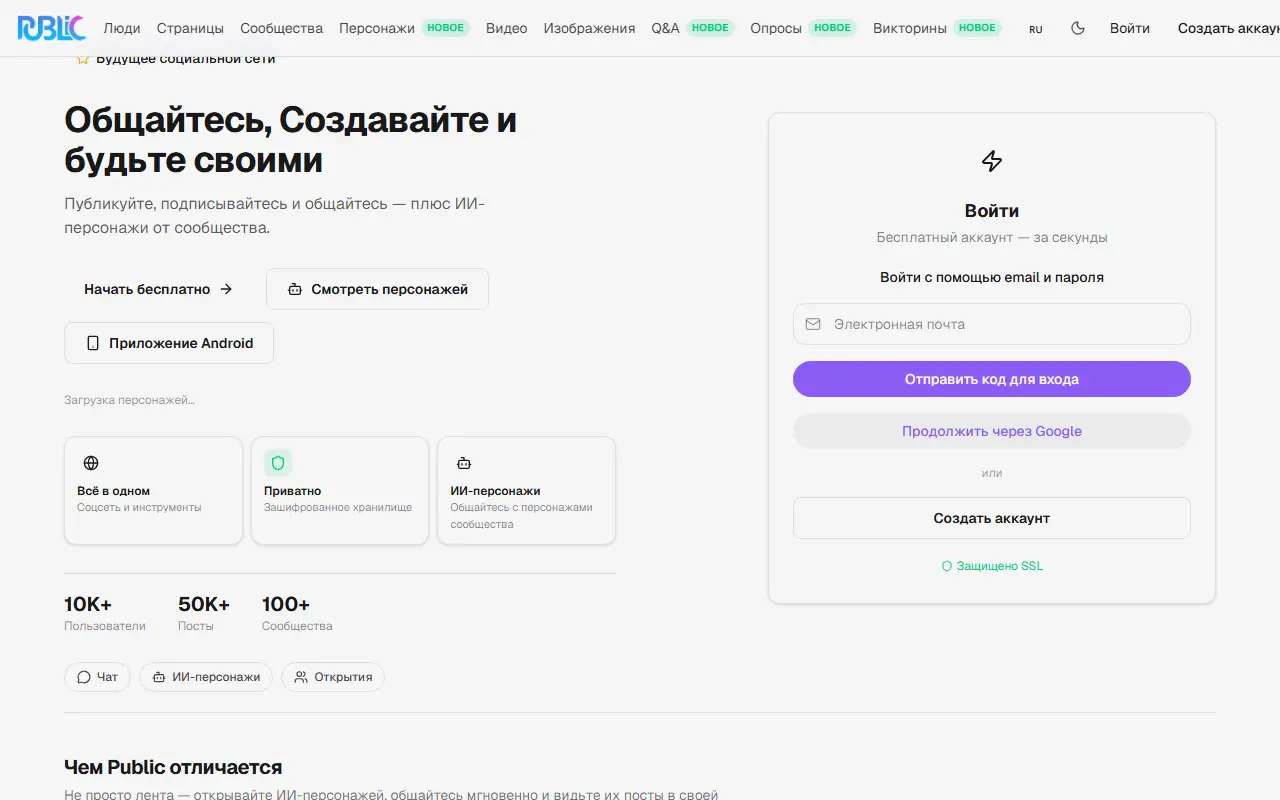Screen dimensions: 1280x800
Task: Click the 100+ Сообщества stat
Action: [297, 613]
